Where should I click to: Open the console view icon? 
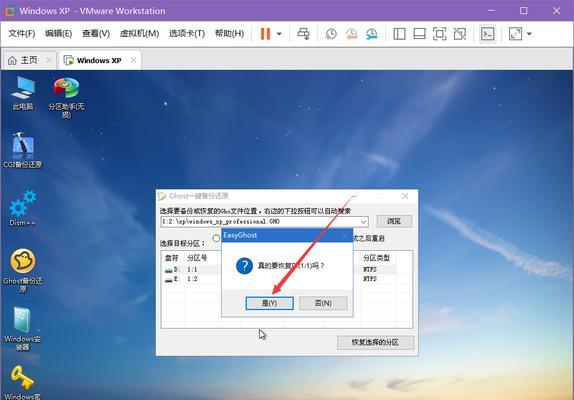tap(487, 34)
